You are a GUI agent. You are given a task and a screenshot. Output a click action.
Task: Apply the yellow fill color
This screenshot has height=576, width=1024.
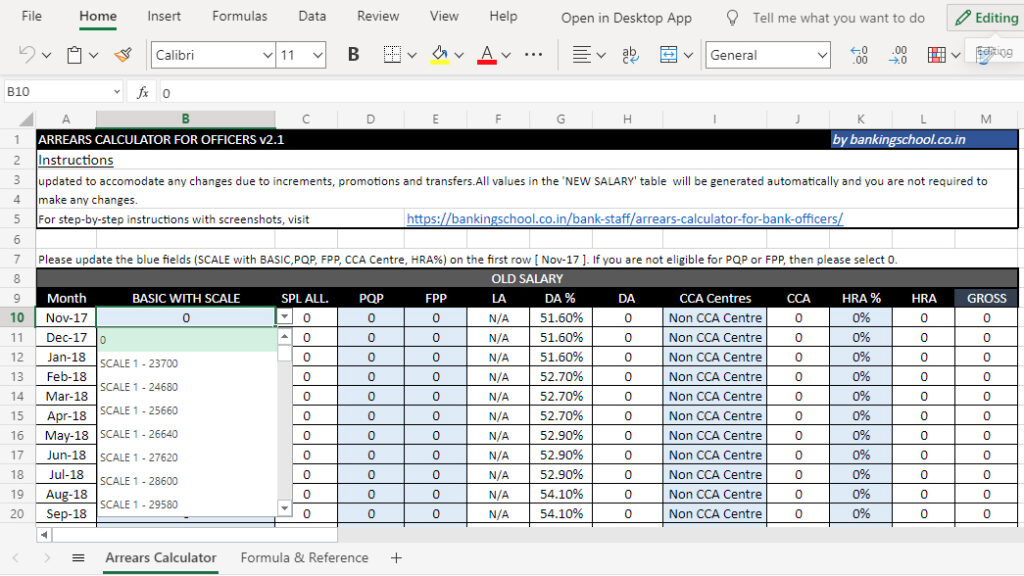439,55
